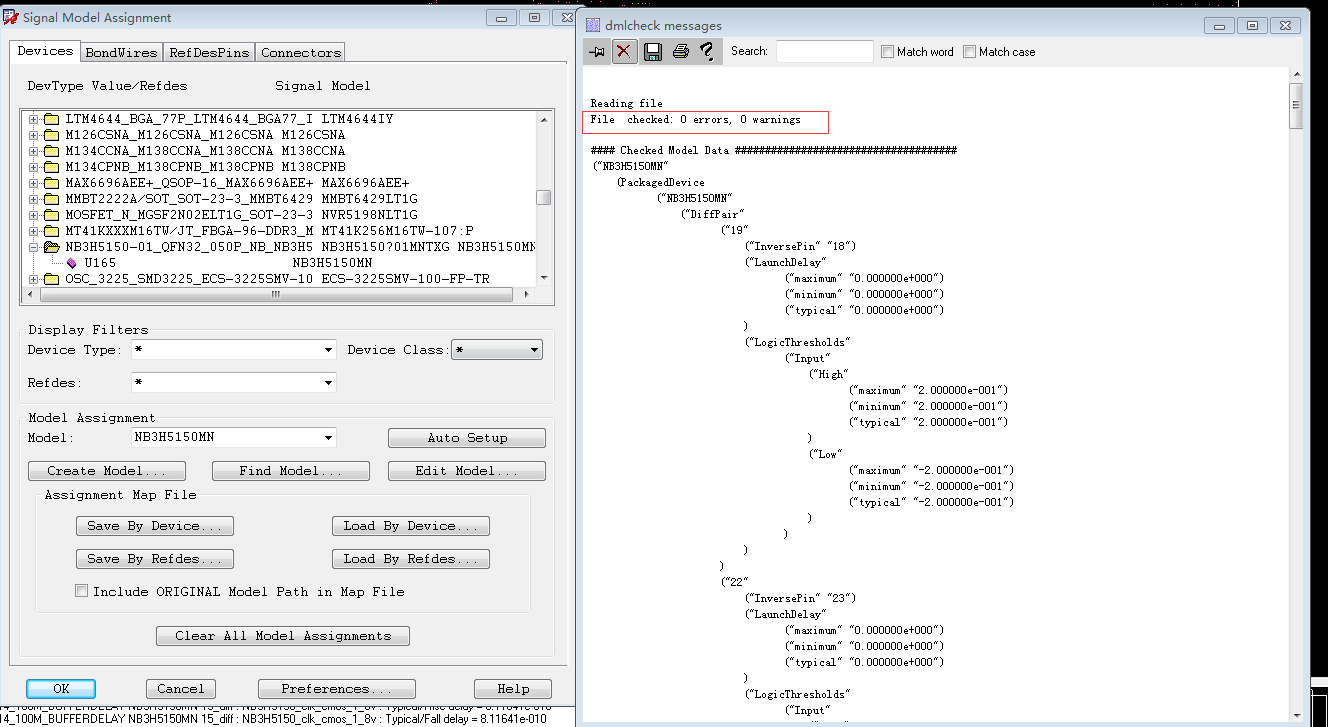
Task: Expand the OSC_3225_SMD3225 tree node
Action: (33, 279)
